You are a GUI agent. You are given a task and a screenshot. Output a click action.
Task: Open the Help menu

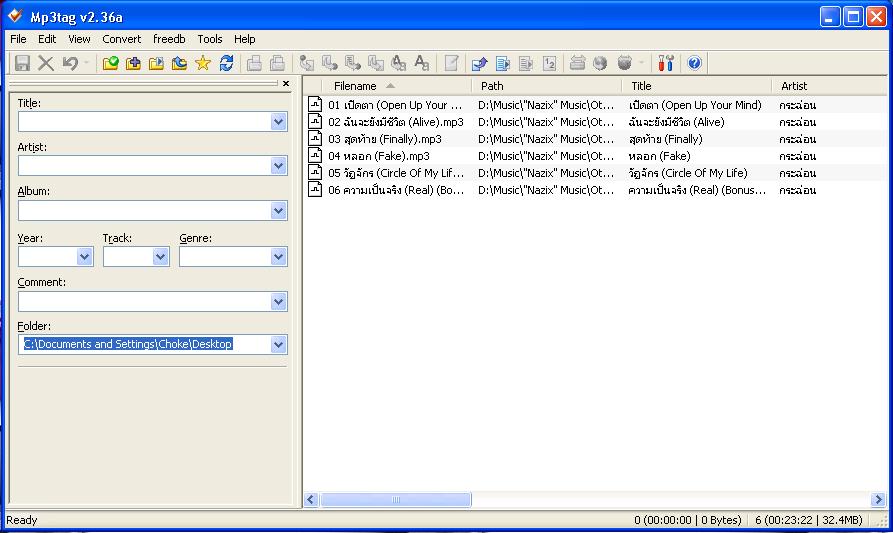click(x=244, y=39)
